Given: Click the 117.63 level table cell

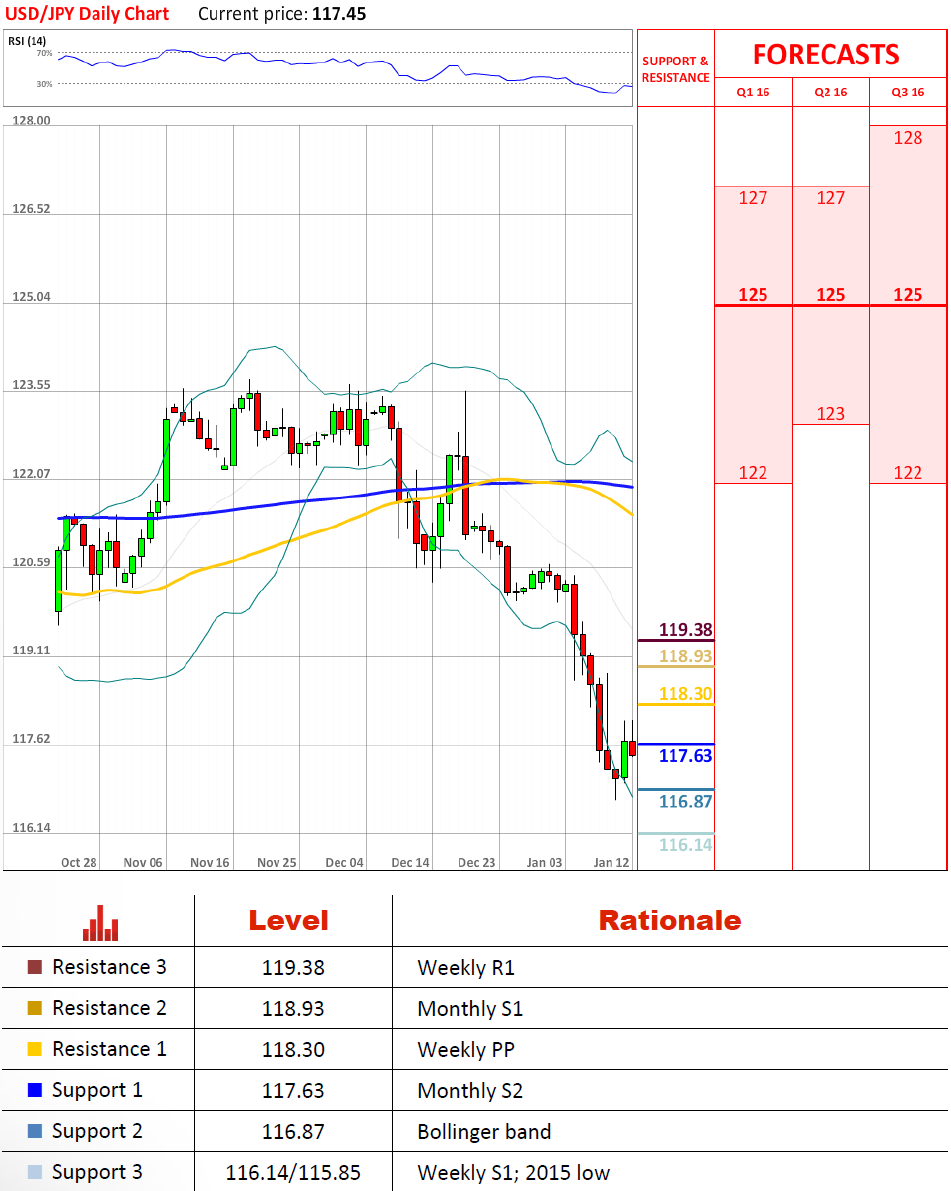Looking at the screenshot, I should 293,1091.
